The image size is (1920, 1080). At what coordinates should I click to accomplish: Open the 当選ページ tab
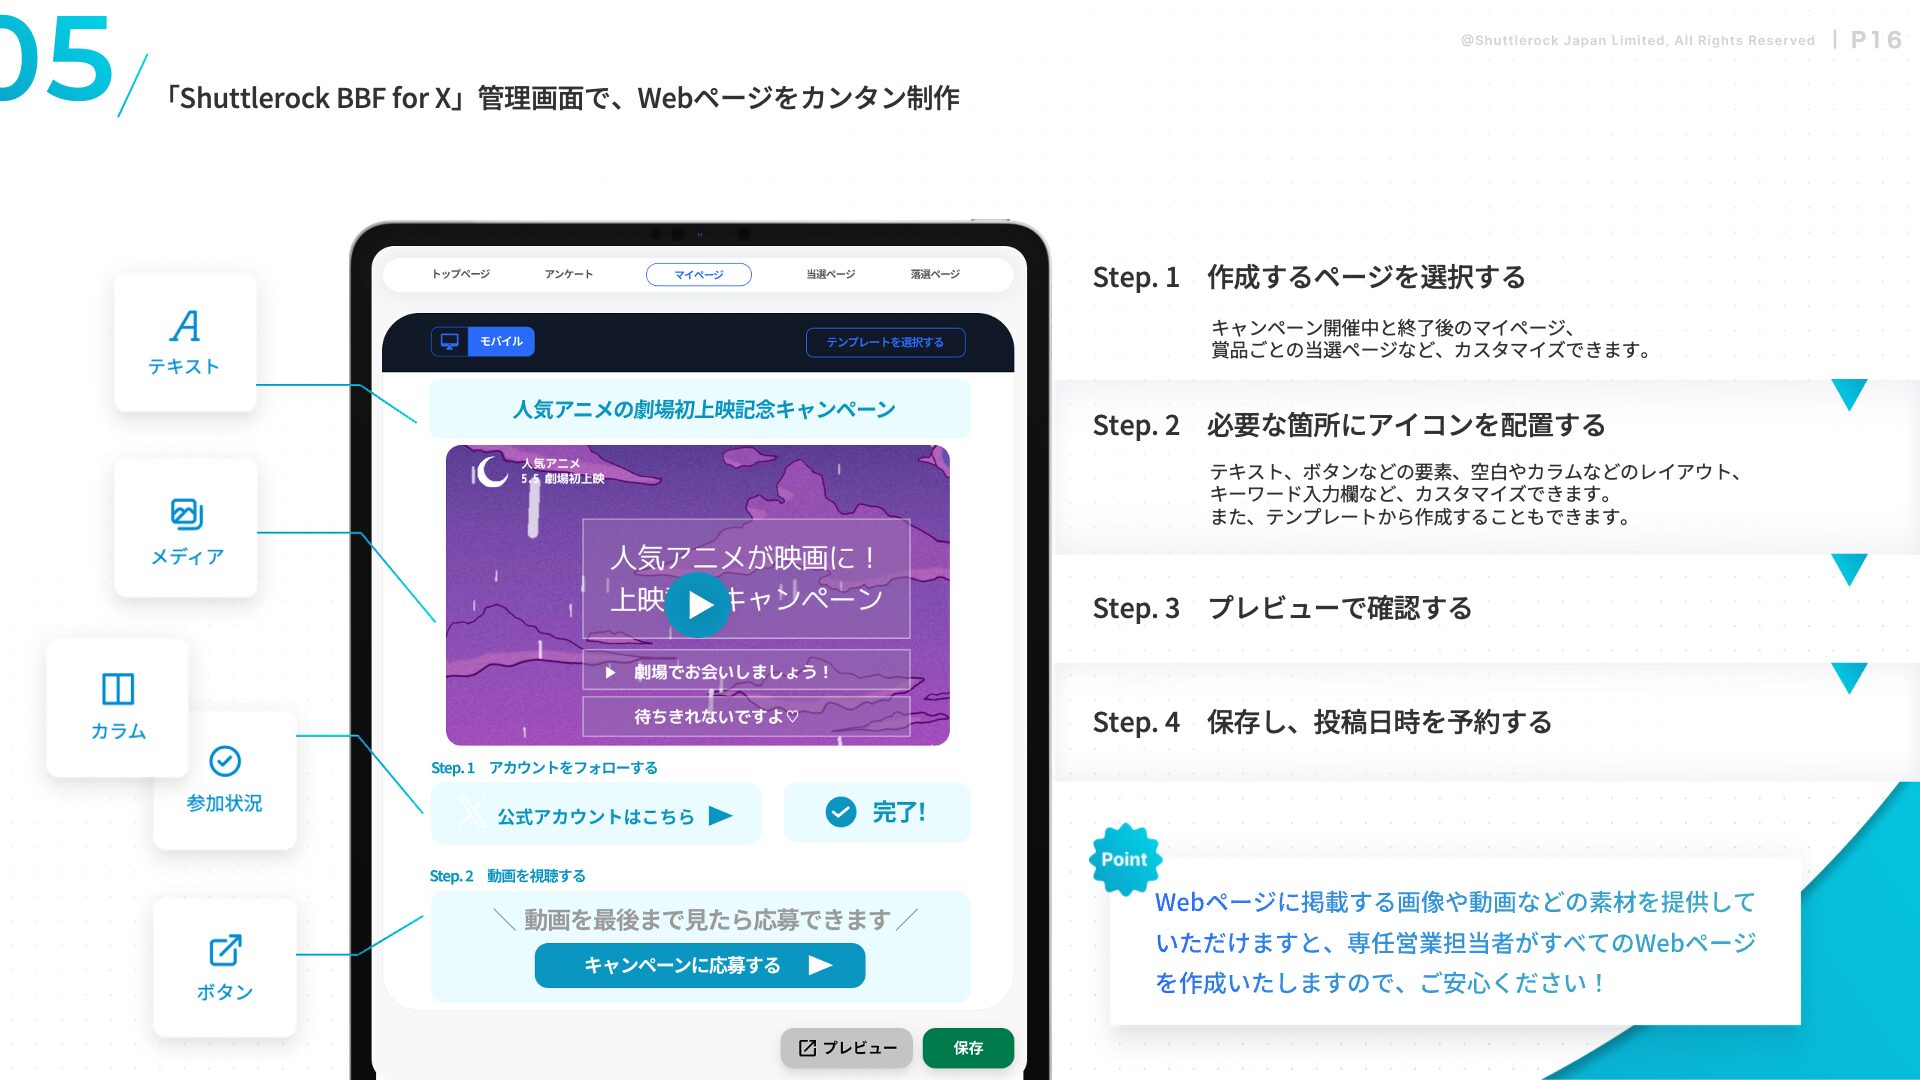(831, 274)
